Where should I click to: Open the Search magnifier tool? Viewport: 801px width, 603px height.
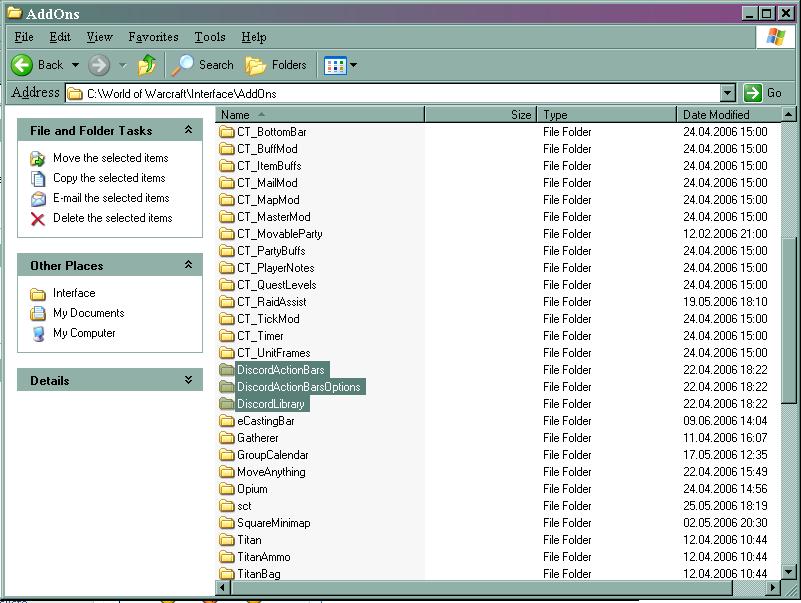[x=182, y=65]
